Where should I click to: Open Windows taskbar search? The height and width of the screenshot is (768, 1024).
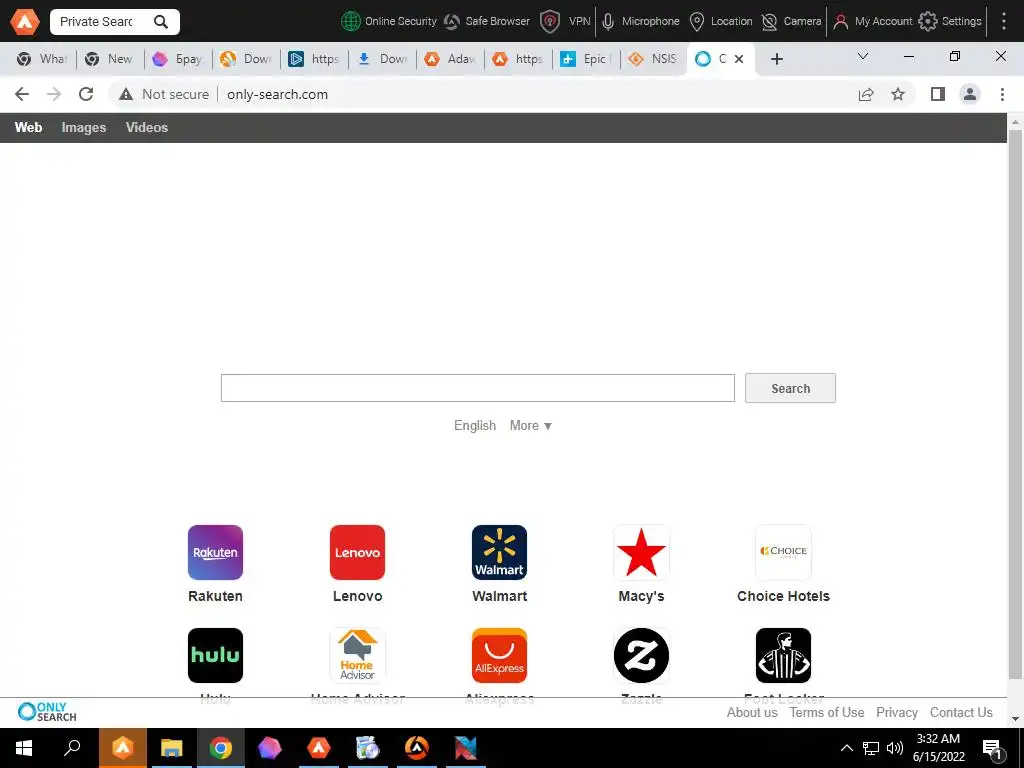point(72,748)
